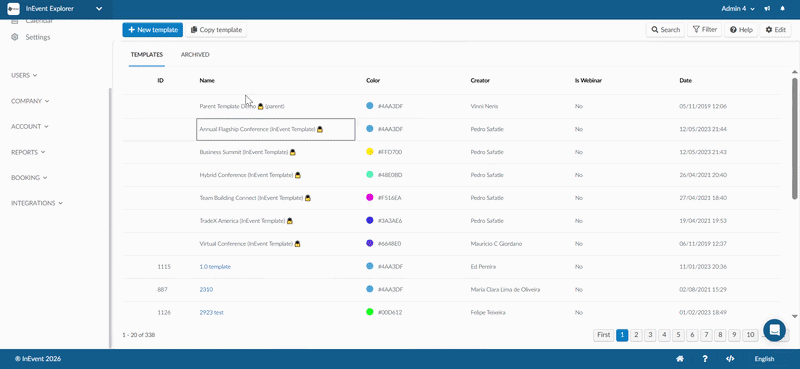
Task: Click ID cell '1115'
Action: tap(164, 266)
